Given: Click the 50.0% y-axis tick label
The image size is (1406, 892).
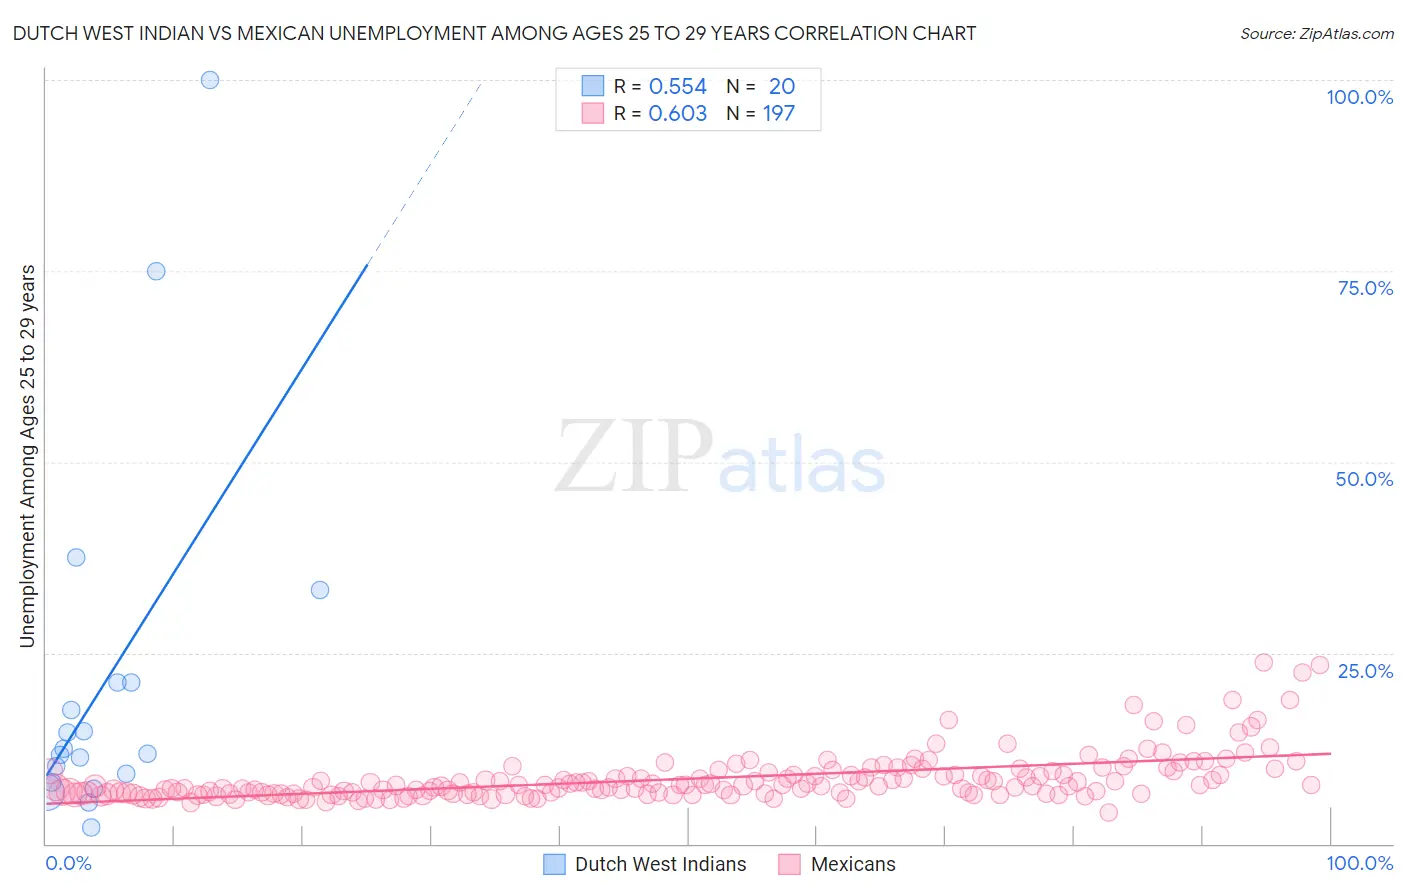Looking at the screenshot, I should (x=1364, y=479).
